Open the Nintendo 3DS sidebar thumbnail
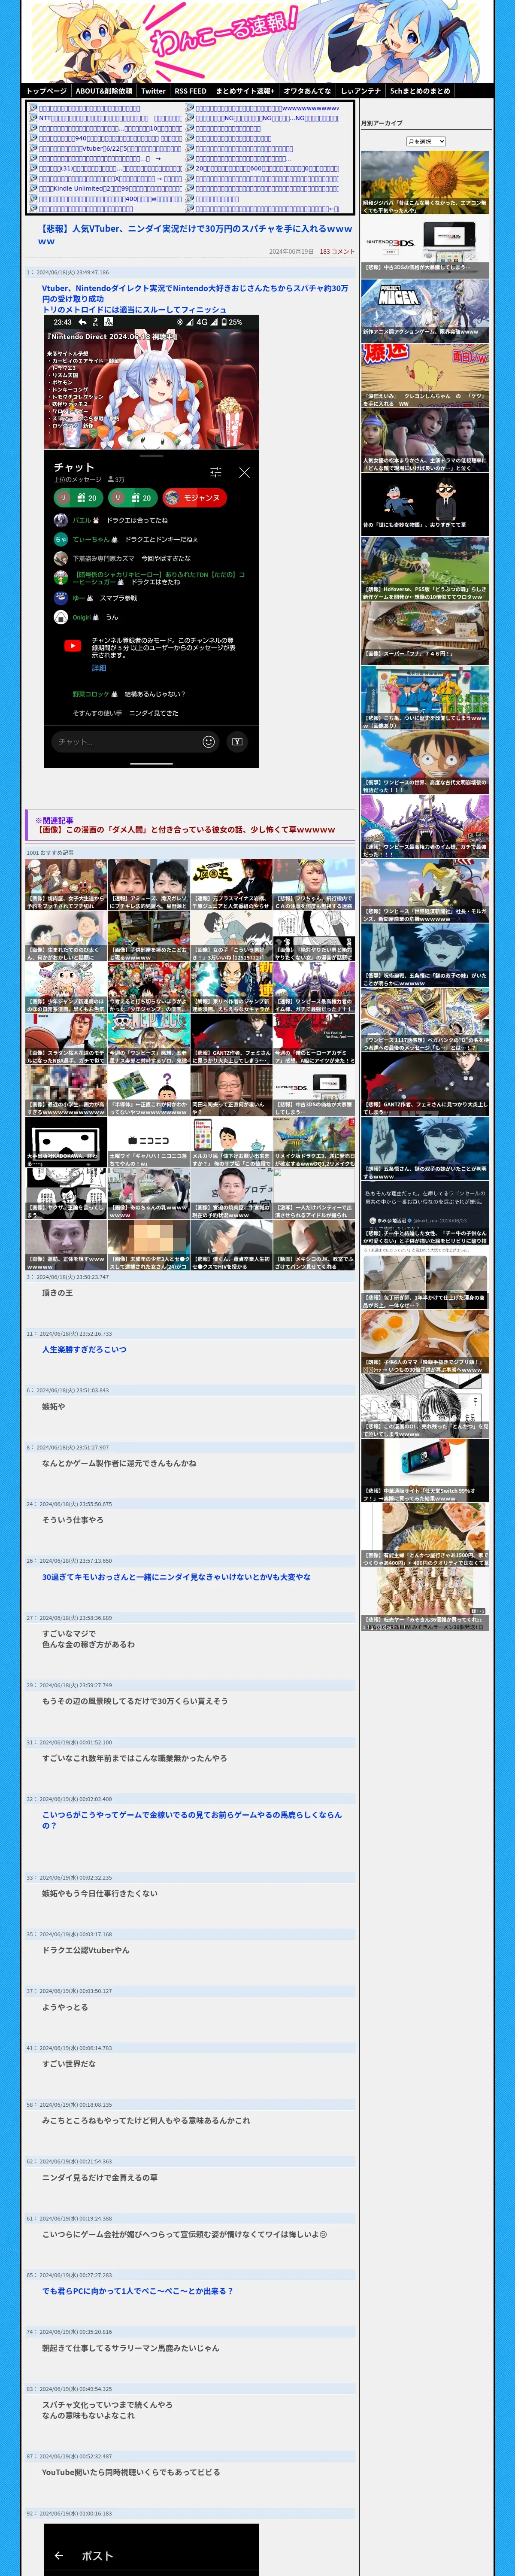This screenshot has height=2576, width=515. [425, 246]
